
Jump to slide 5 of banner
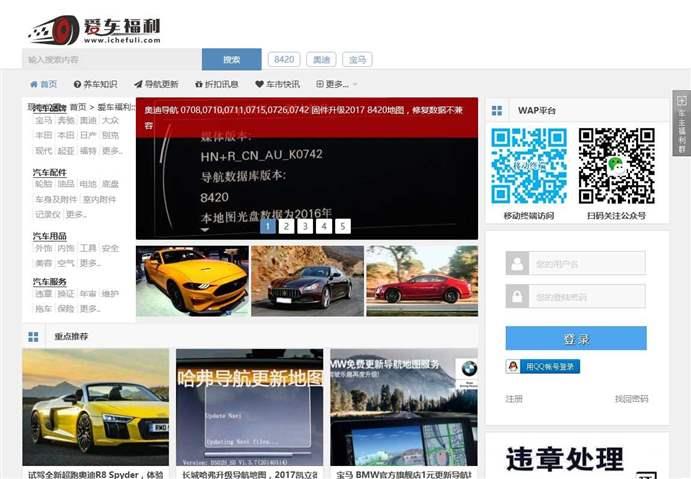[343, 226]
